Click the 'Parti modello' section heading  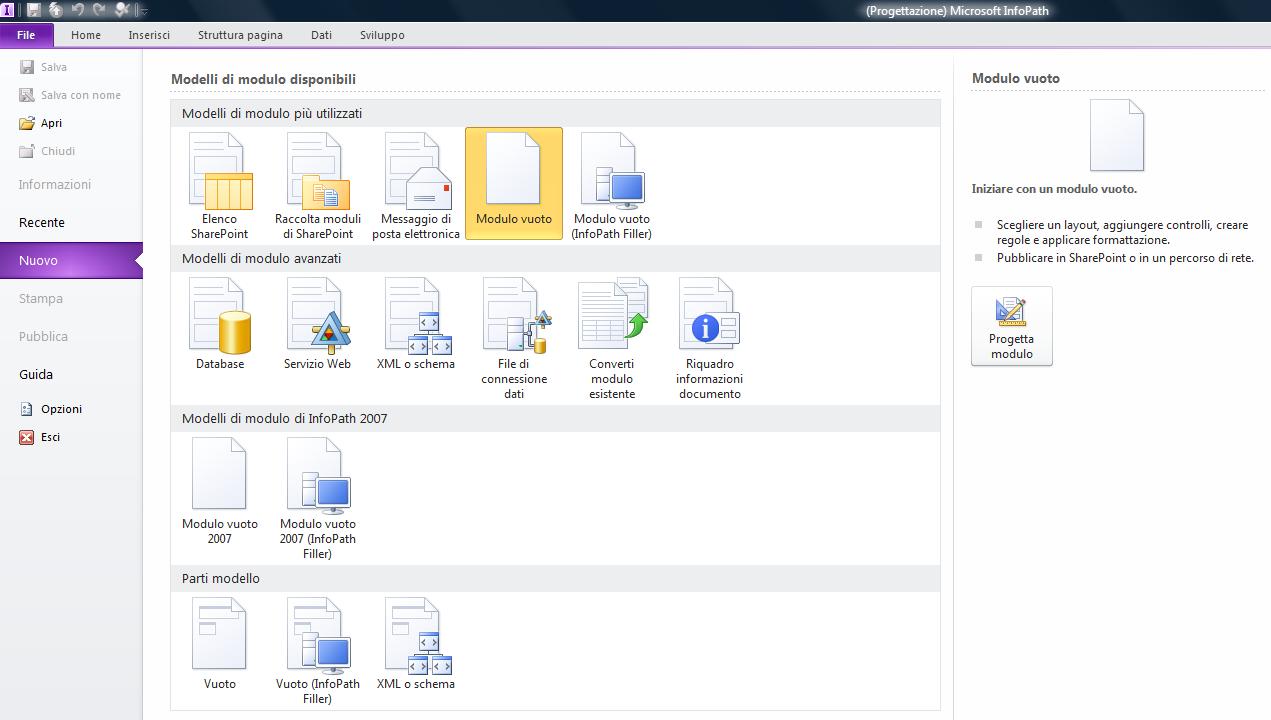pyautogui.click(x=221, y=579)
